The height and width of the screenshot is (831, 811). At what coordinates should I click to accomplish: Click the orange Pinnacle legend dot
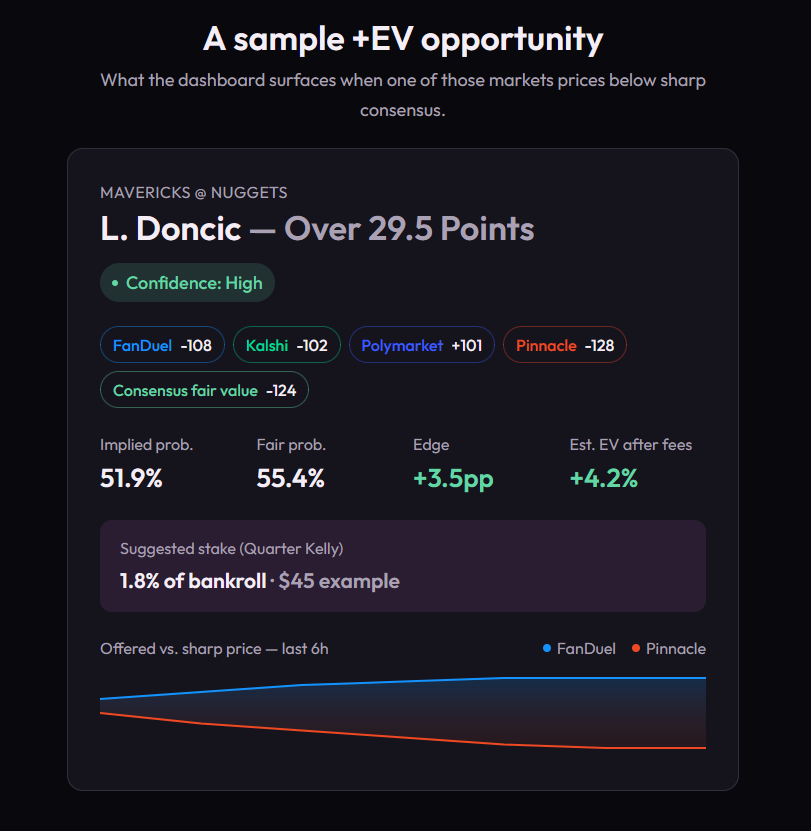pos(636,649)
